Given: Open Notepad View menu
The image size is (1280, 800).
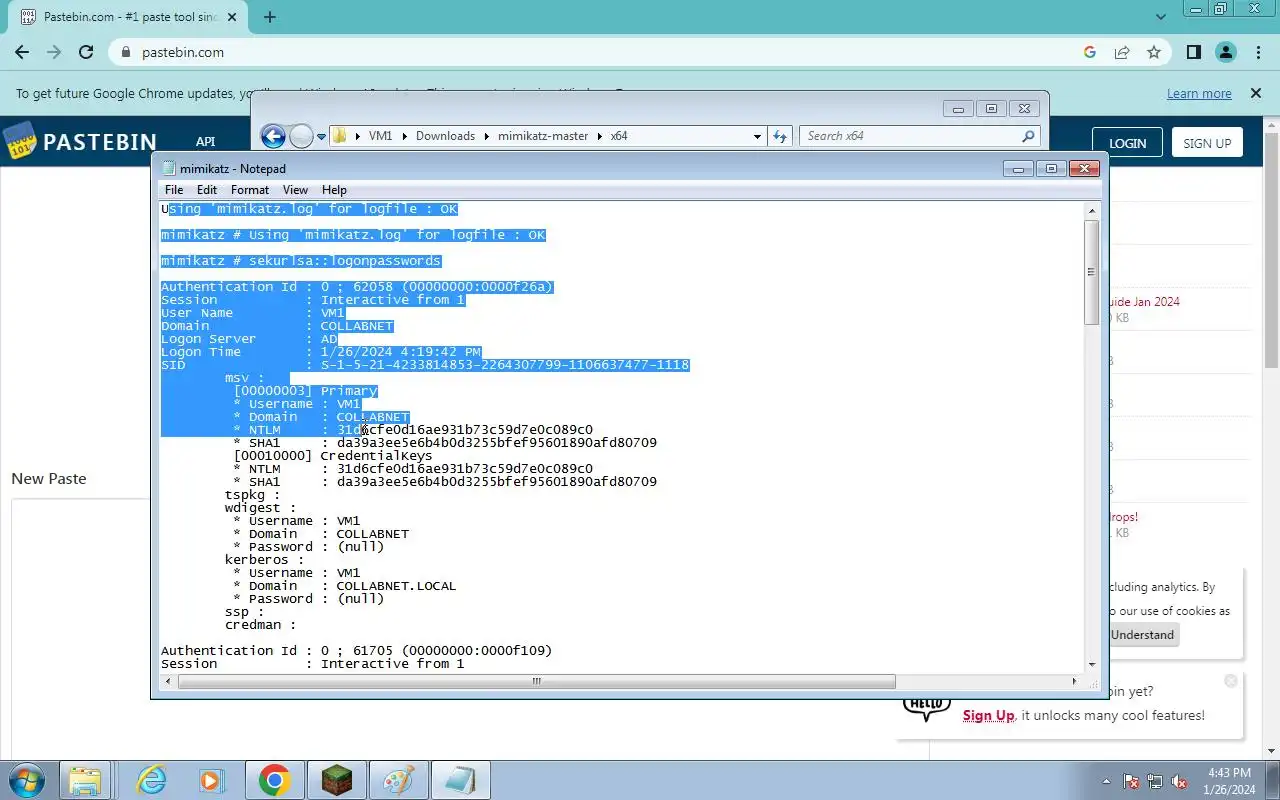Looking at the screenshot, I should [x=295, y=189].
